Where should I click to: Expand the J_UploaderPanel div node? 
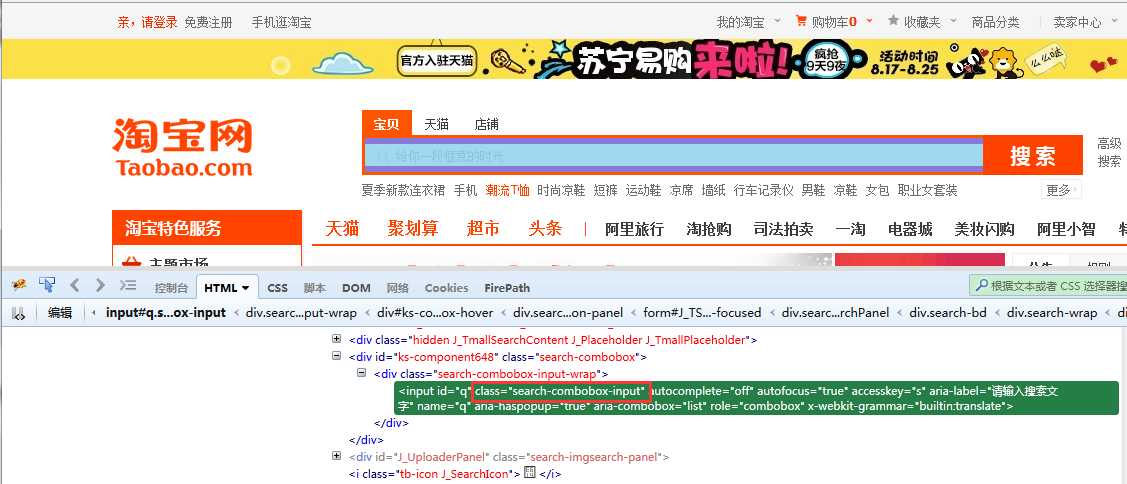click(x=336, y=456)
